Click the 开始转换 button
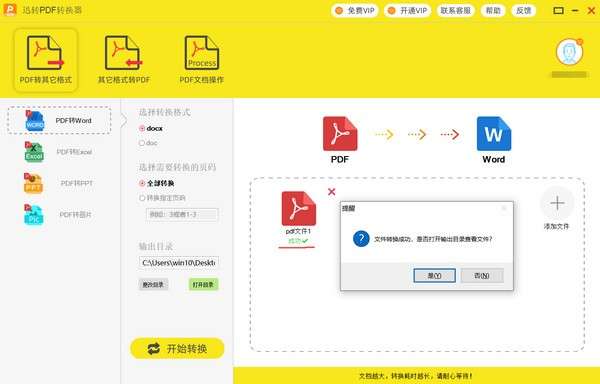Viewport: 600px width, 384px height. point(177,348)
